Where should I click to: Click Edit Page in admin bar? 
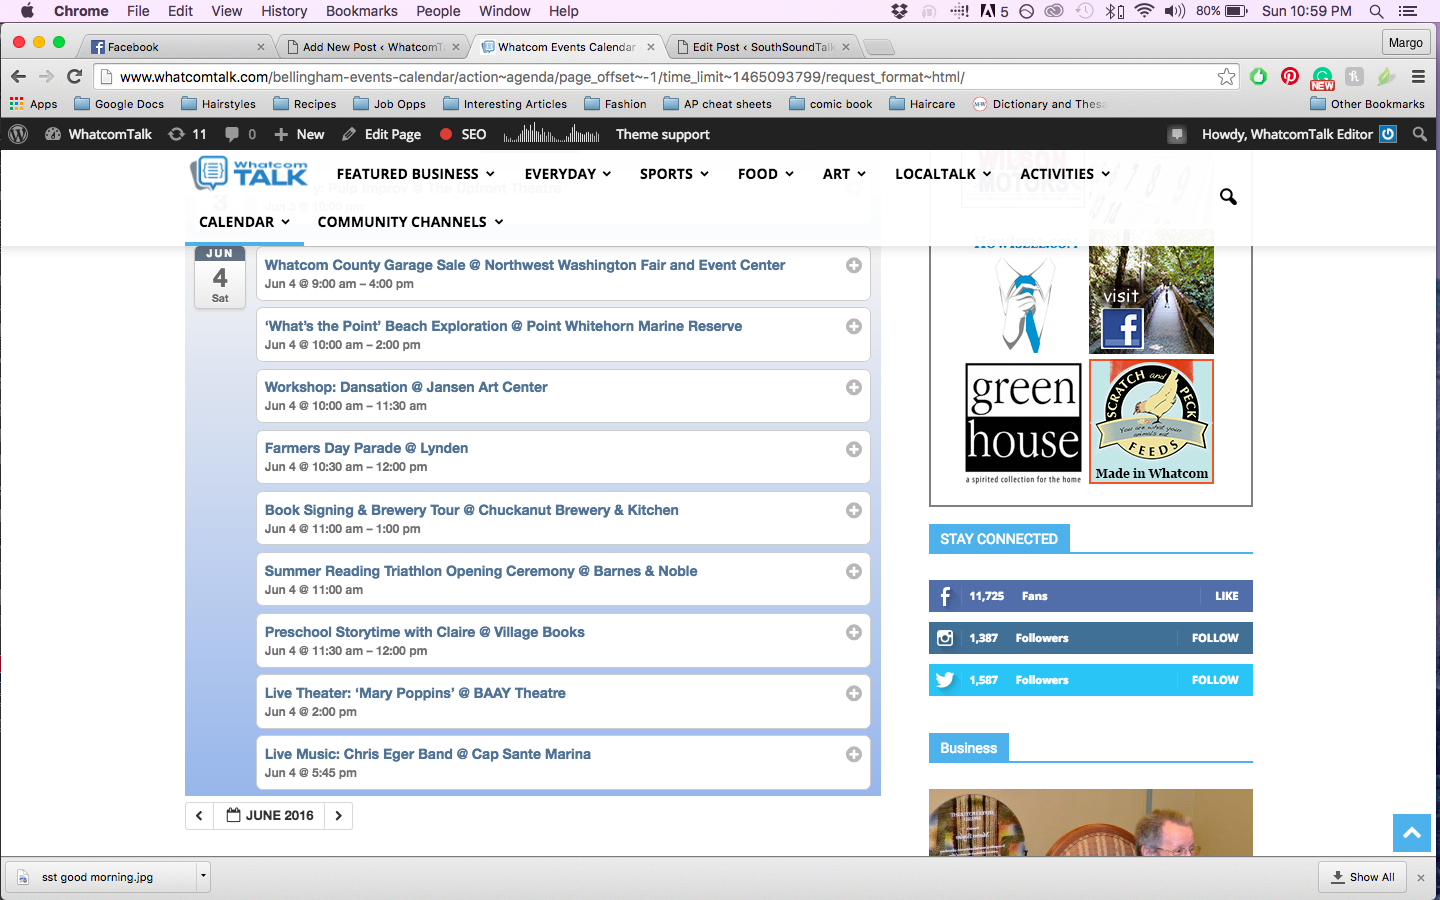381,134
